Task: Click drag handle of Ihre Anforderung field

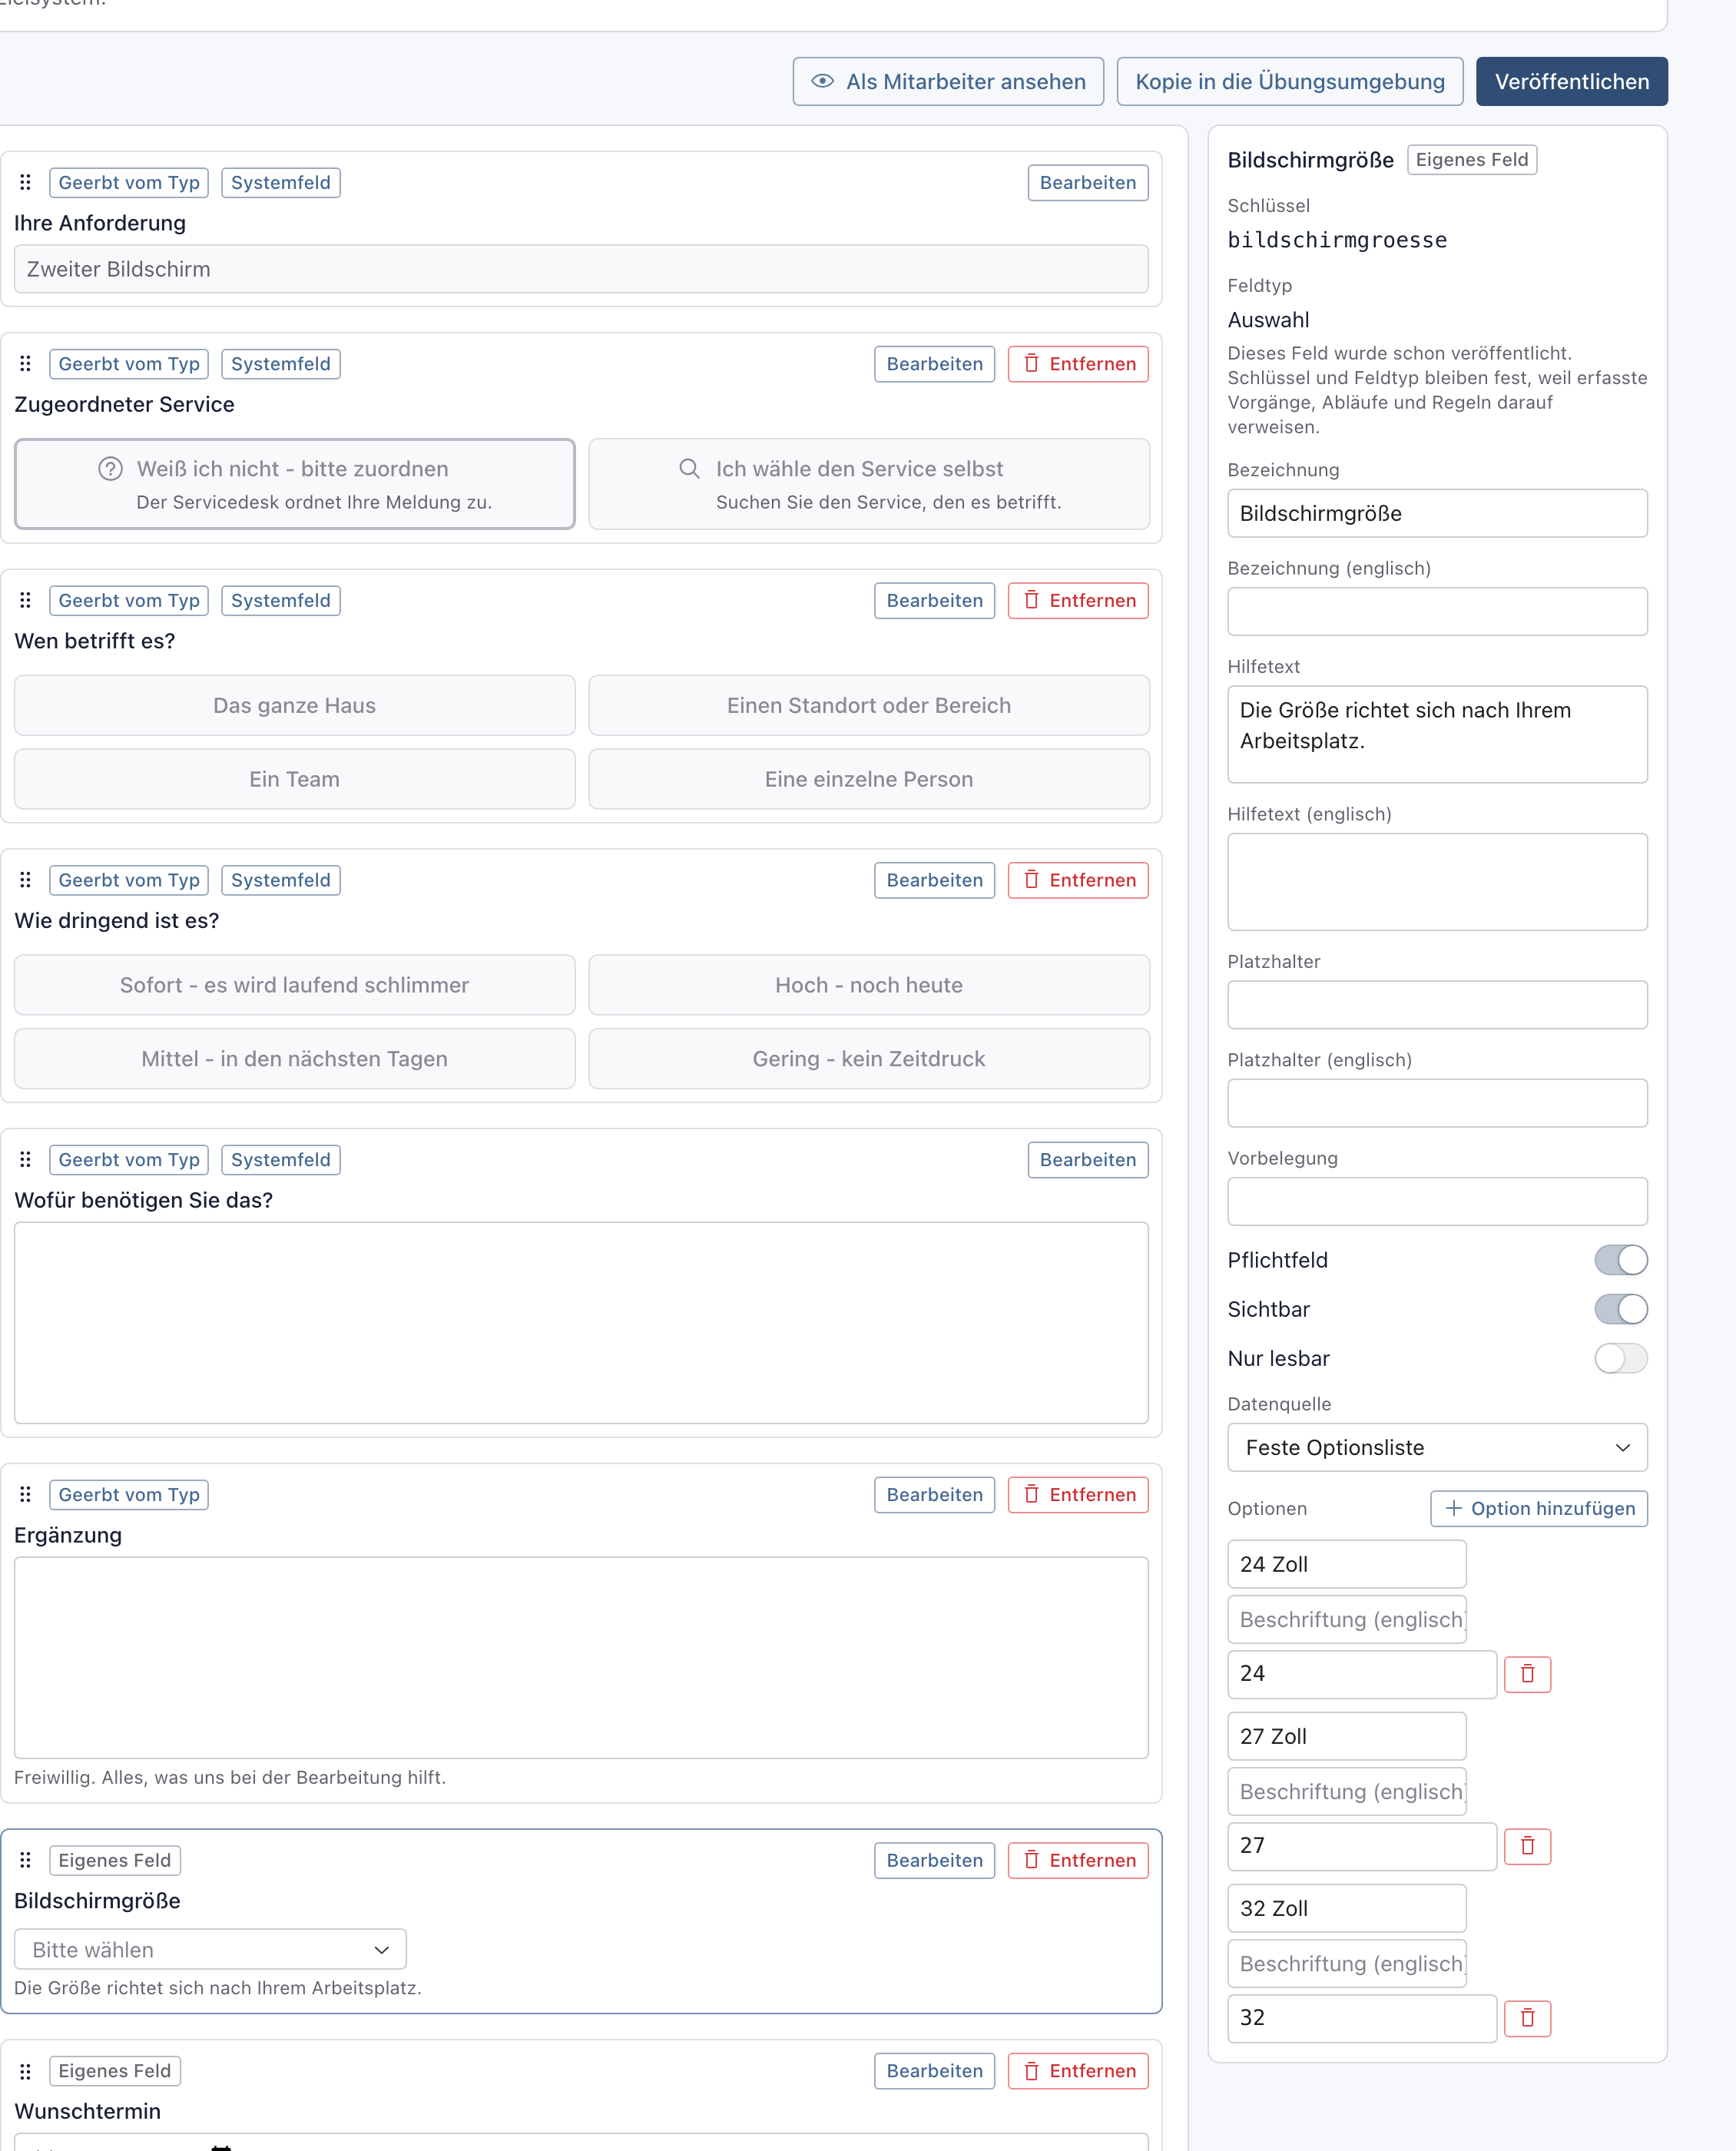Action: [26, 182]
